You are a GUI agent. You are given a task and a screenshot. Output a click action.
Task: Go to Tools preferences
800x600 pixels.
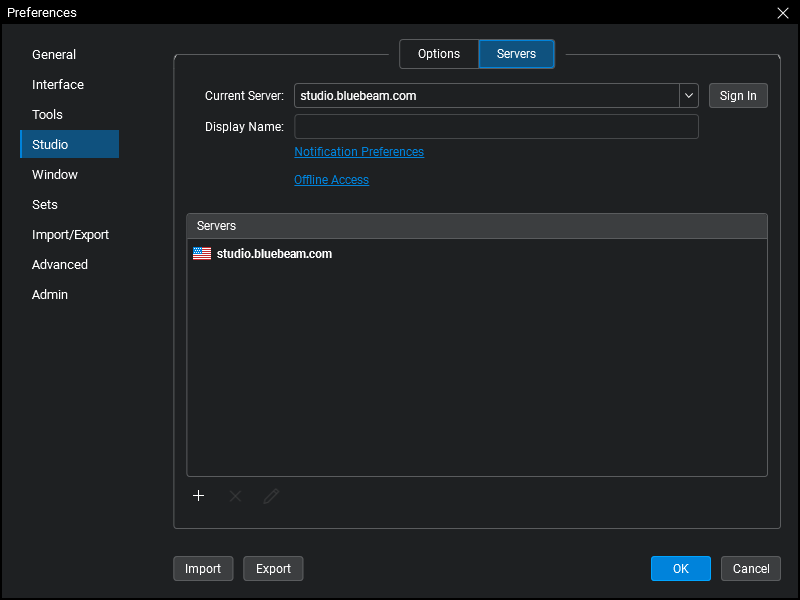[47, 115]
